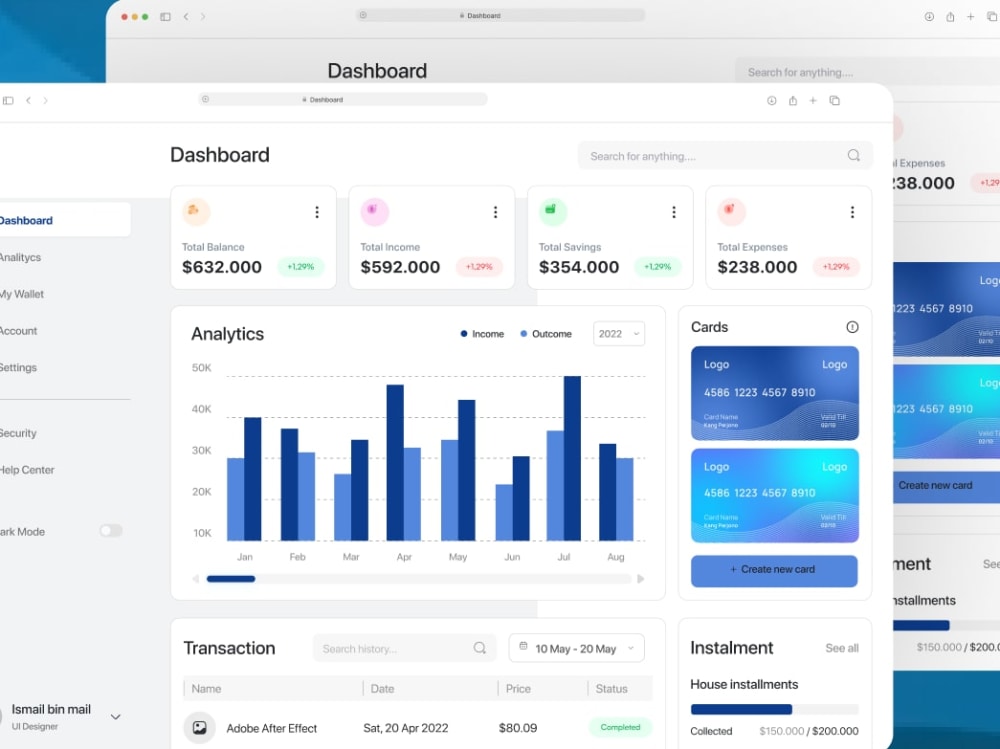The image size is (1000, 749).
Task: Open the 2022 year dropdown in Analytics
Action: (619, 334)
